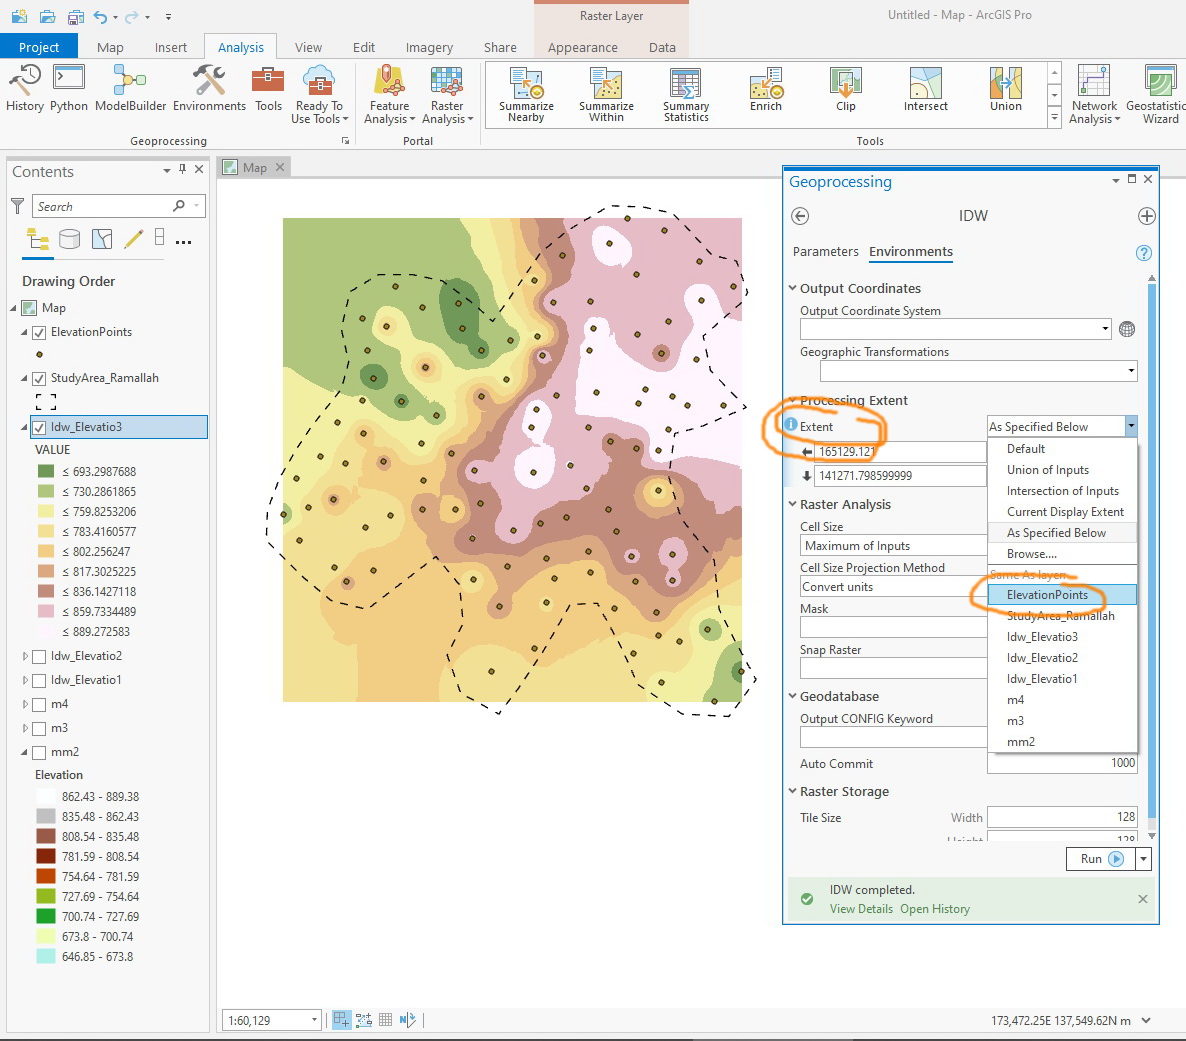This screenshot has height=1041, width=1186.
Task: Open the map scale dropdown
Action: pyautogui.click(x=314, y=1020)
